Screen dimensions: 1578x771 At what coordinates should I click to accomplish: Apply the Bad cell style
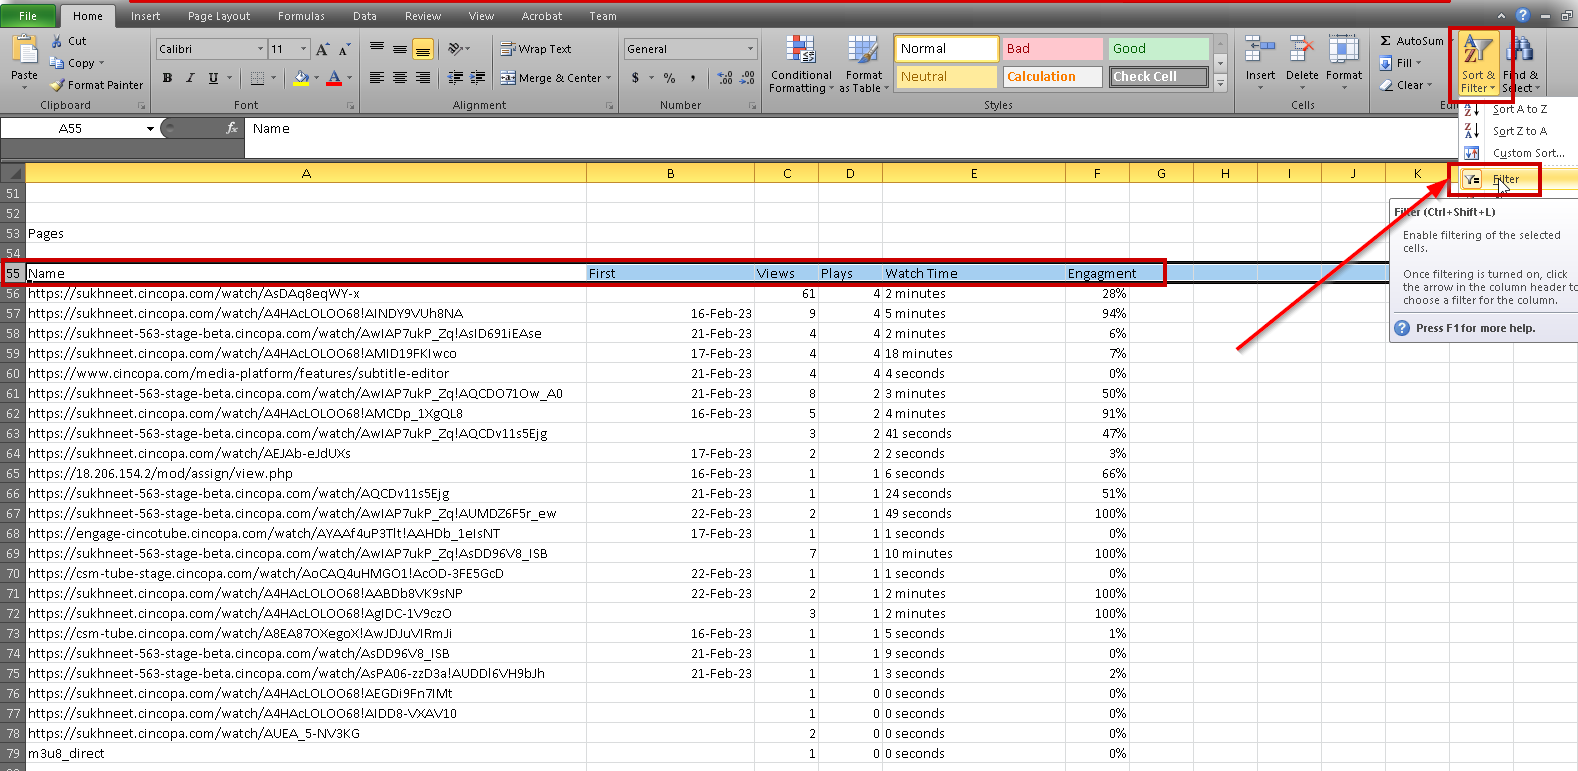point(1052,49)
